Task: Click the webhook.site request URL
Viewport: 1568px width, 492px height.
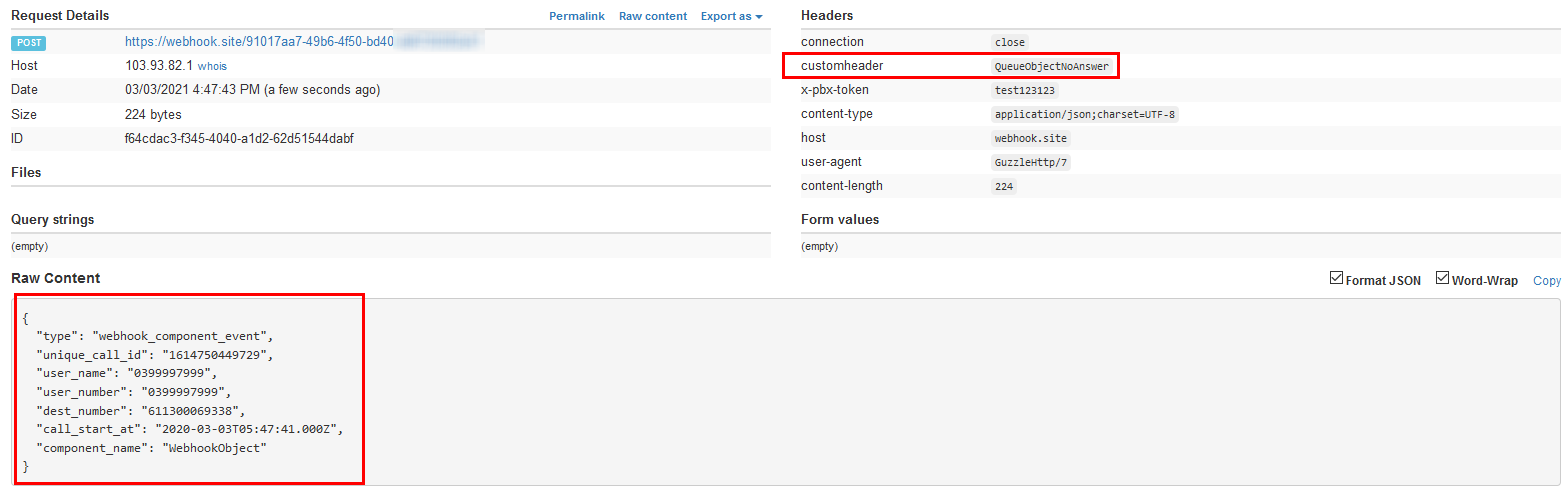Action: pos(258,42)
